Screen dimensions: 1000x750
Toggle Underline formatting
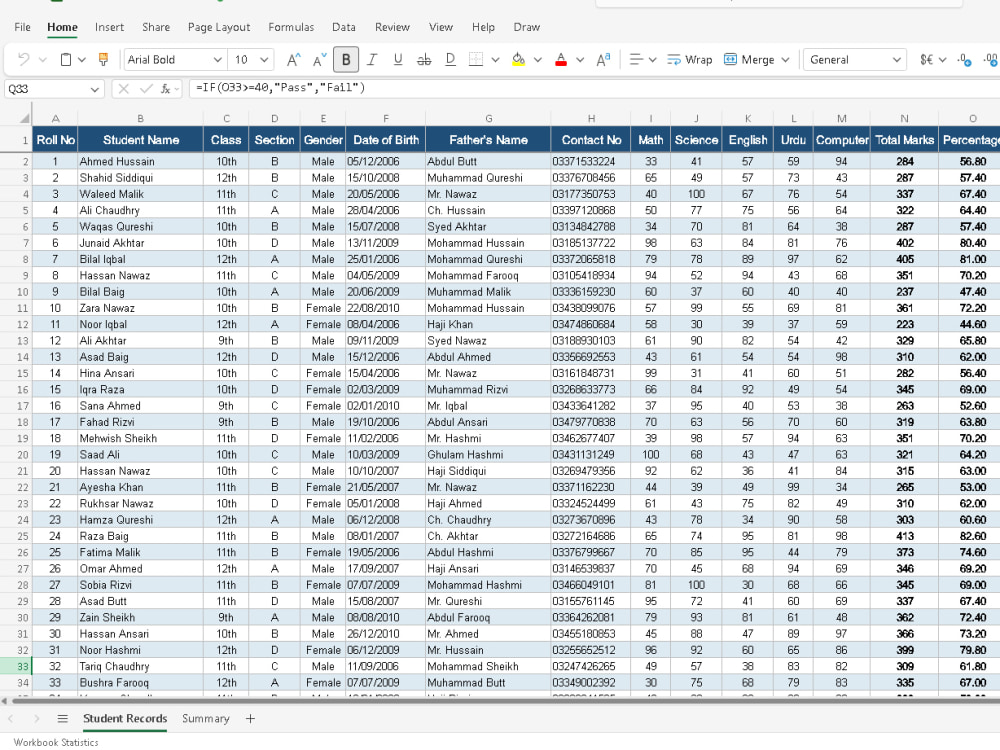398,59
